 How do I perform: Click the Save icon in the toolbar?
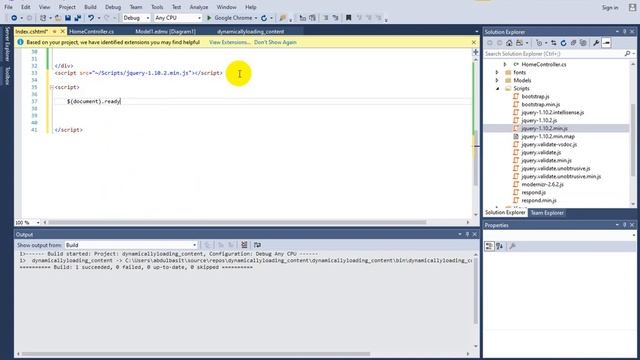point(68,18)
